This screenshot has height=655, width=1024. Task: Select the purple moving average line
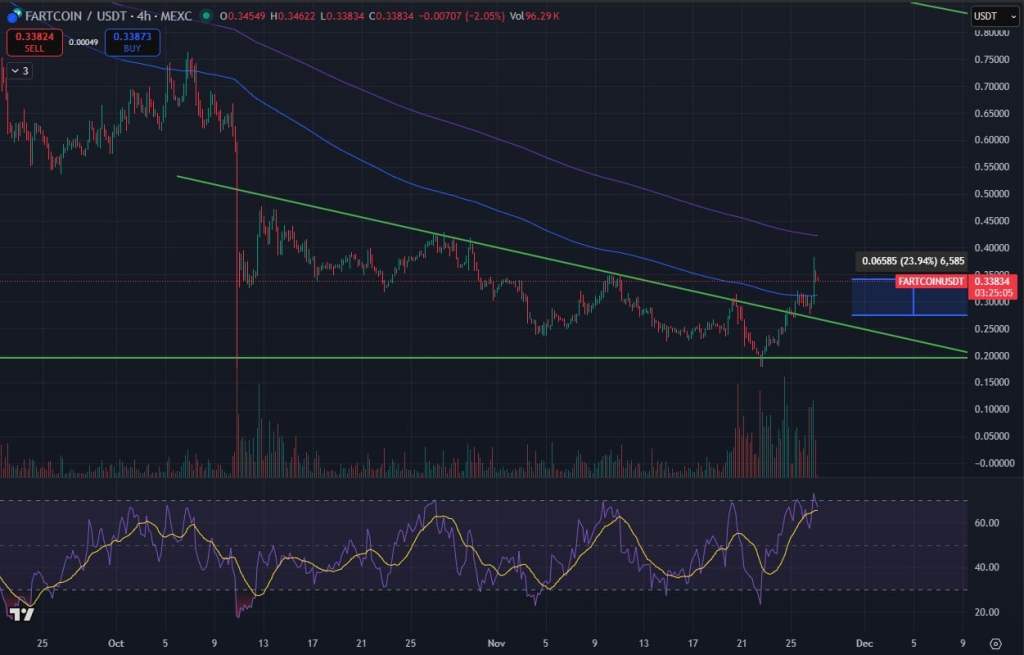point(650,190)
